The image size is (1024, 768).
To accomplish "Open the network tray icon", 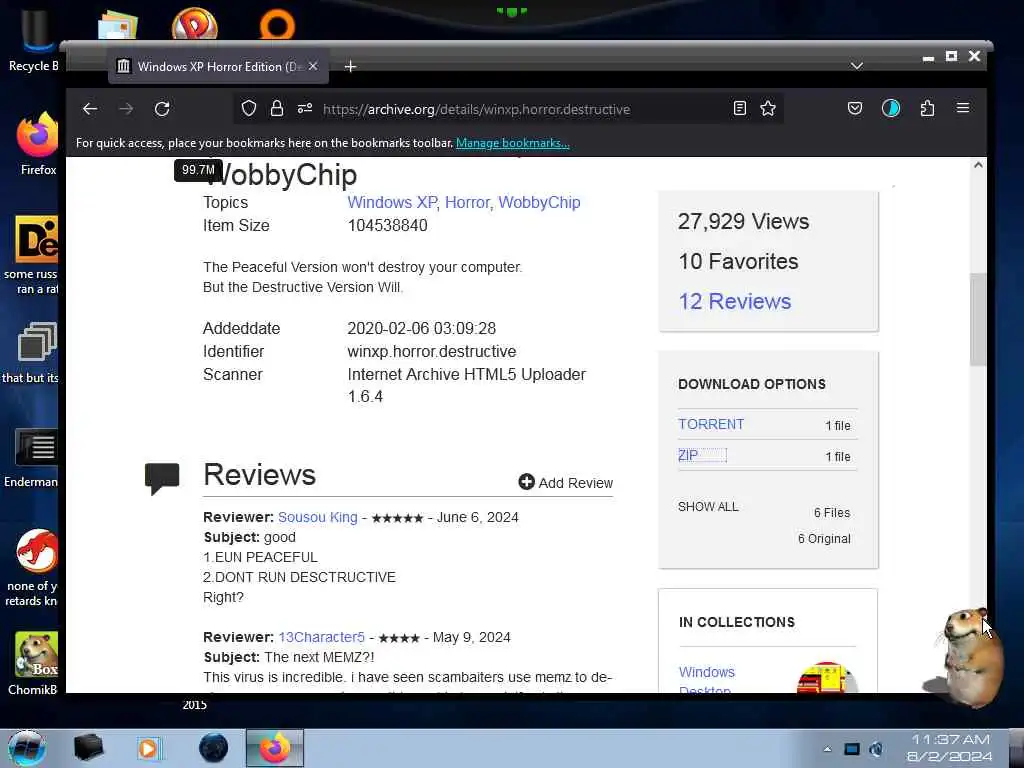I will point(852,749).
